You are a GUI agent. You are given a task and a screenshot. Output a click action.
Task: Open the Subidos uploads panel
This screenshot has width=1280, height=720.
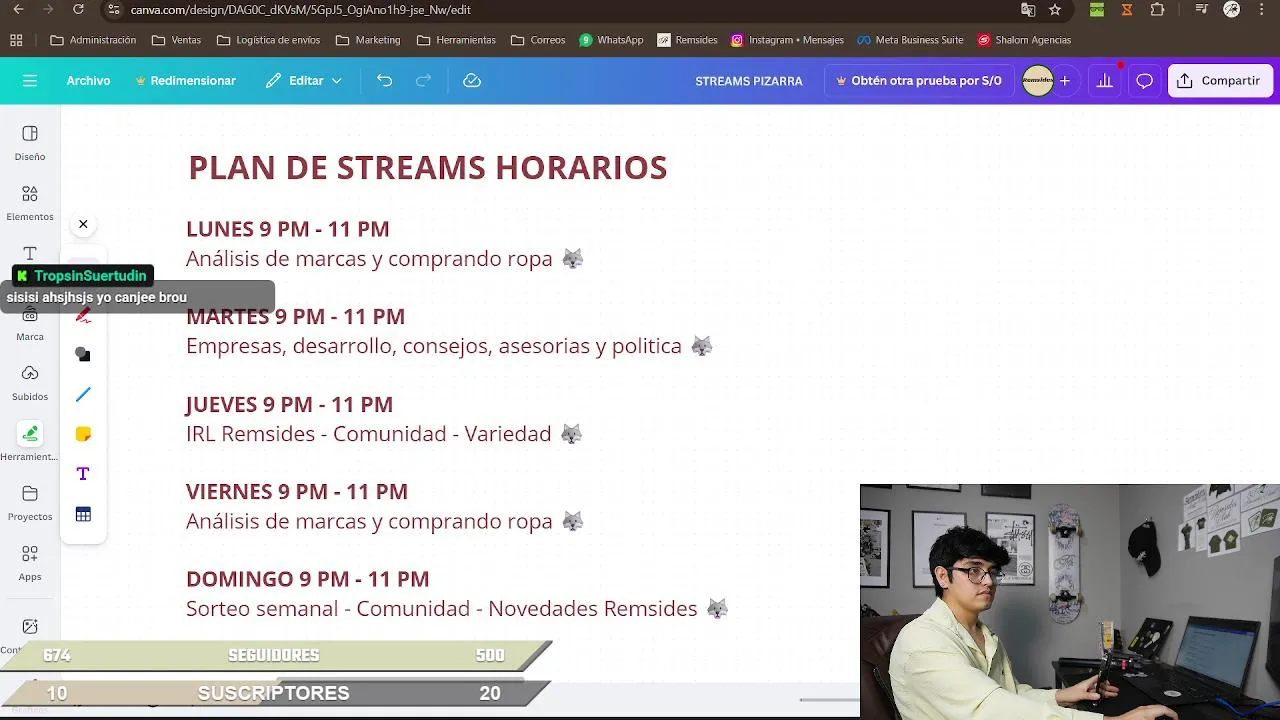(x=30, y=383)
